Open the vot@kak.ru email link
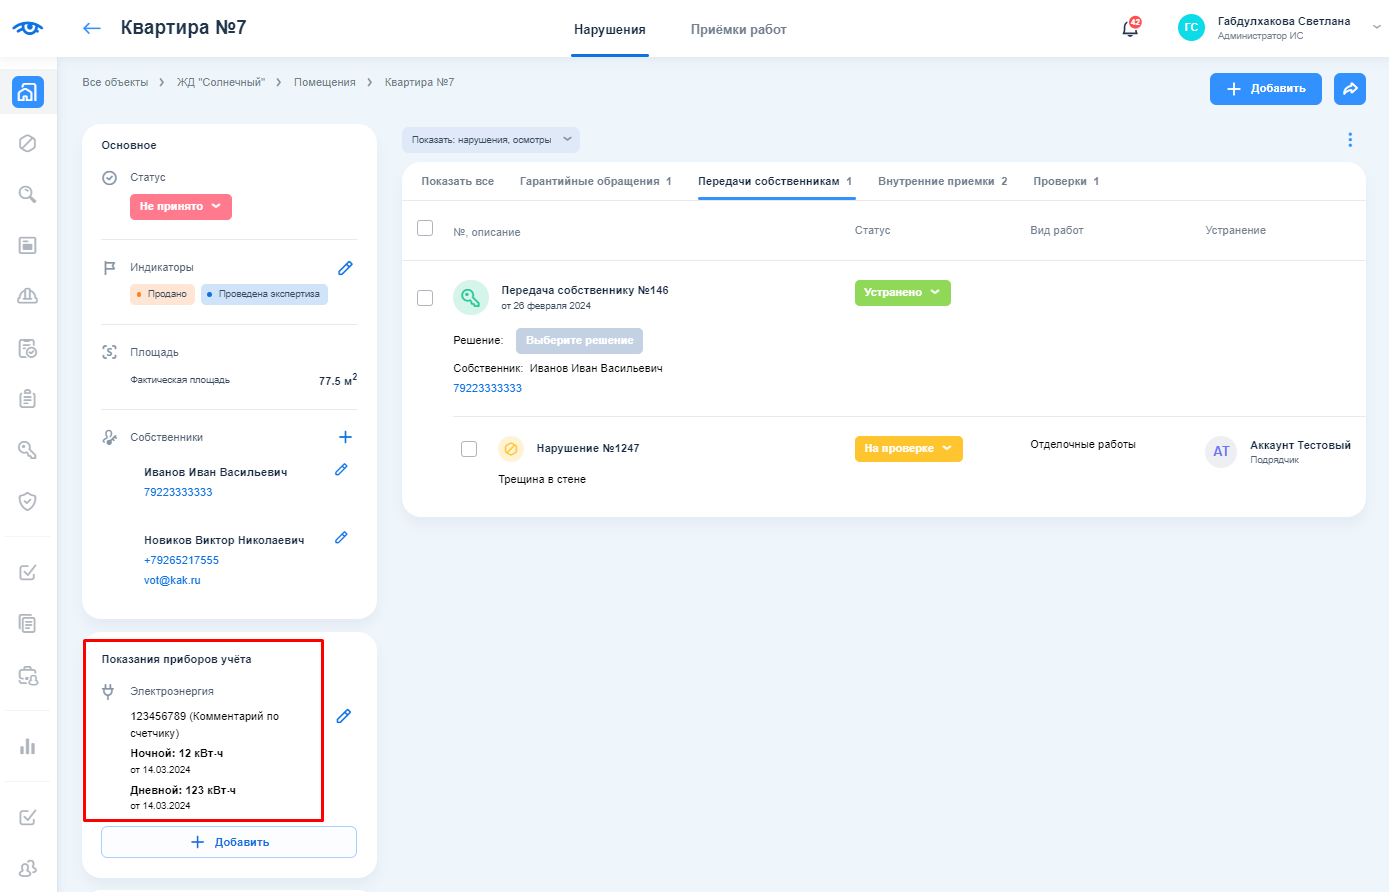The width and height of the screenshot is (1389, 892). pos(172,580)
